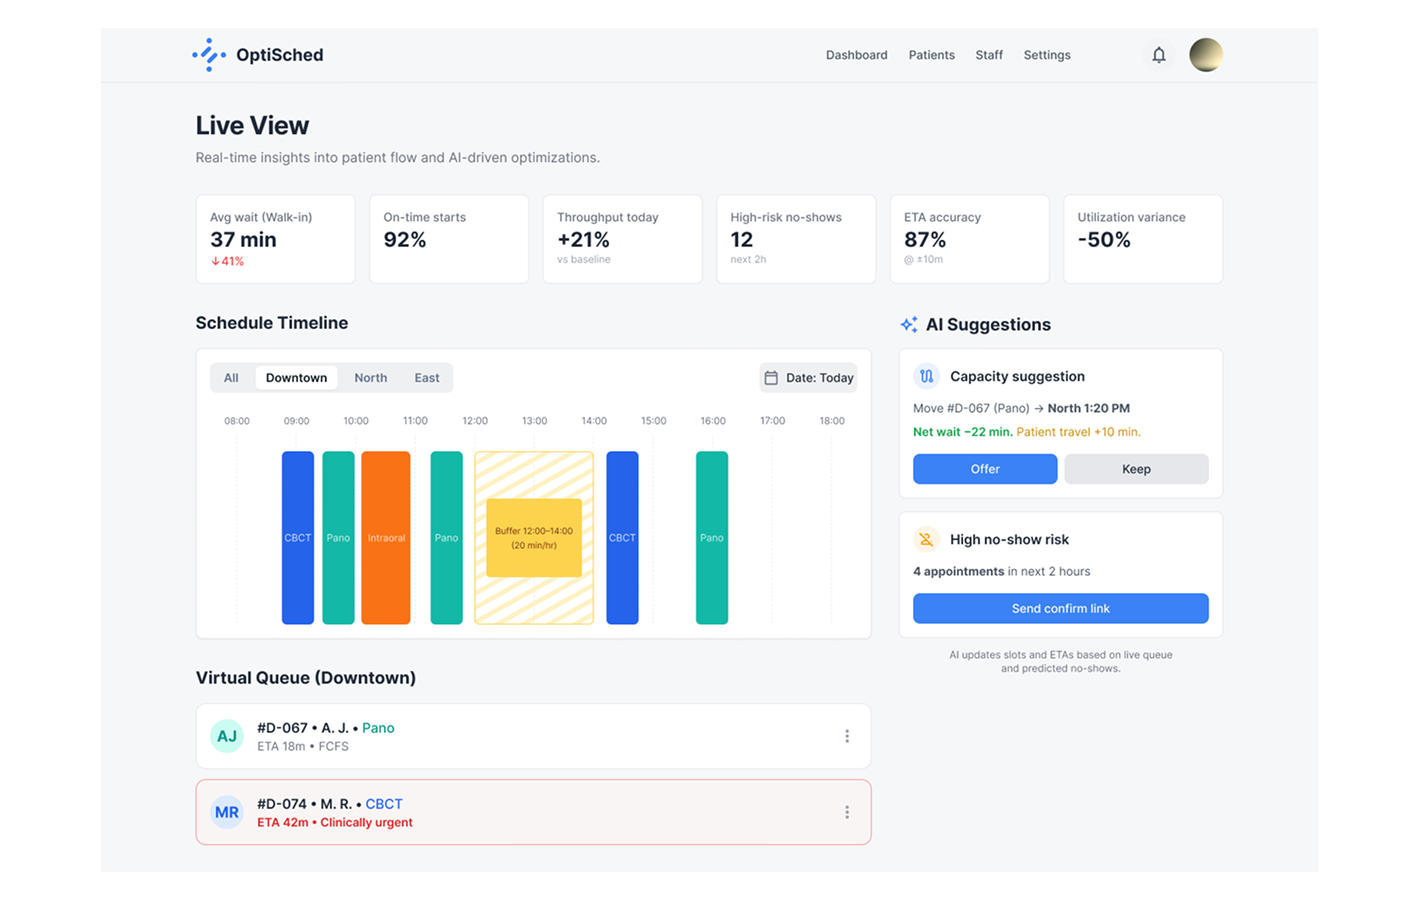Click the AJ patient avatar
Viewport: 1420px width, 900px height.
point(227,736)
